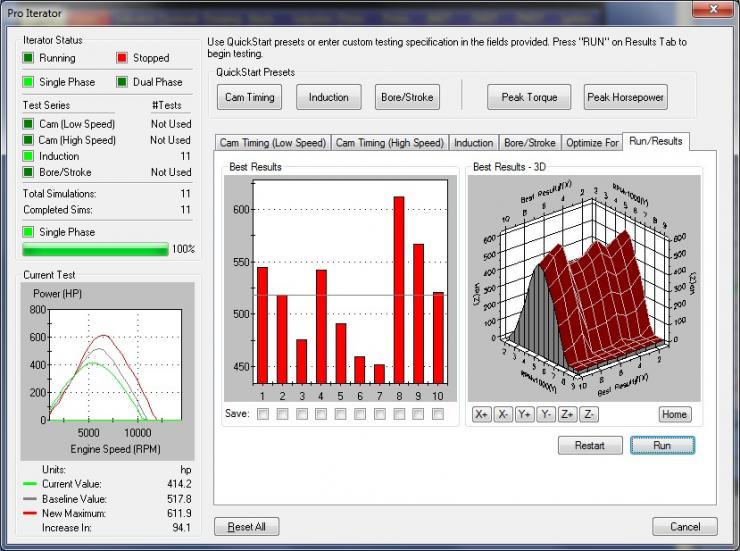Click the Single Phase indicator above progress bar
This screenshot has height=551, width=740.
tap(28, 232)
